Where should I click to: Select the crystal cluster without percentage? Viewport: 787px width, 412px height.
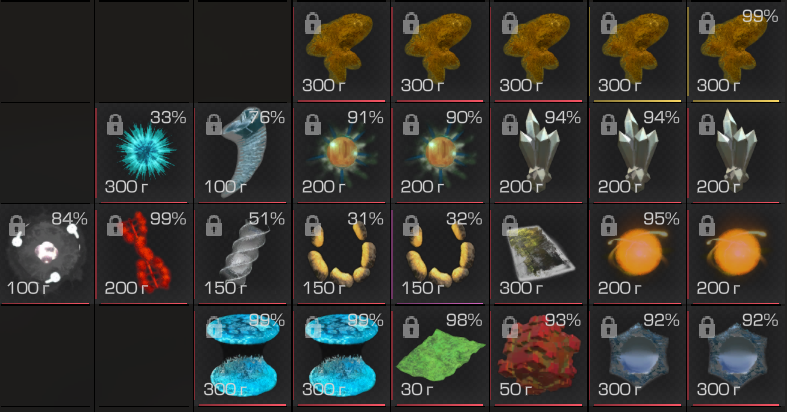[736, 153]
